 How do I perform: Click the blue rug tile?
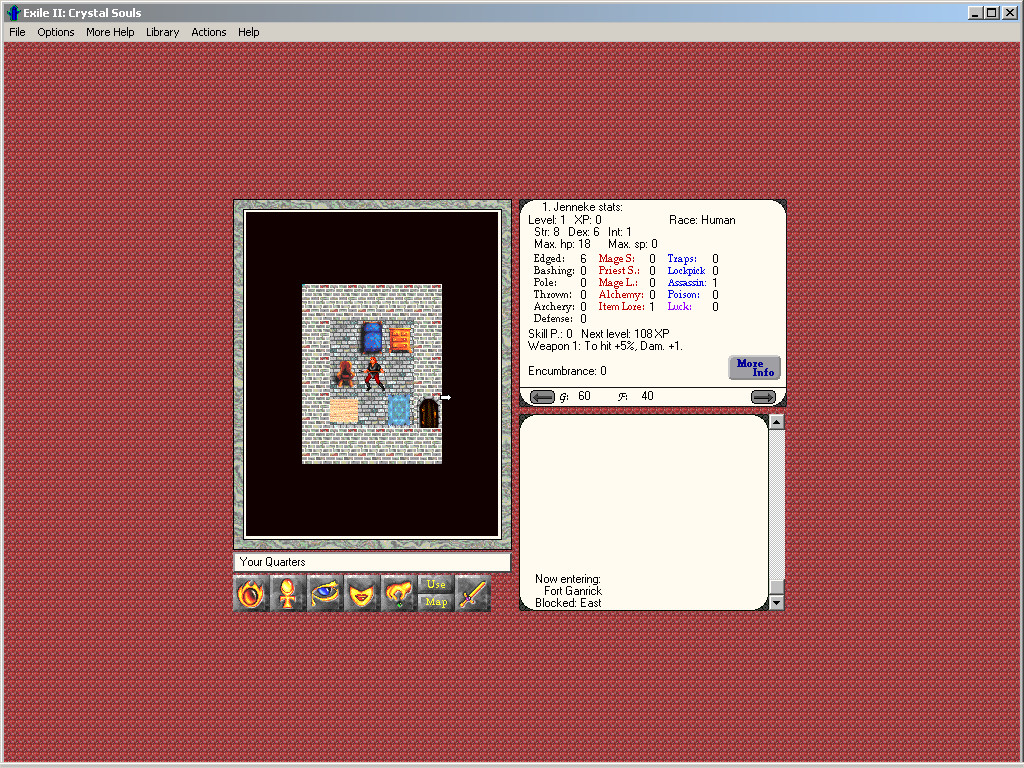(x=399, y=411)
